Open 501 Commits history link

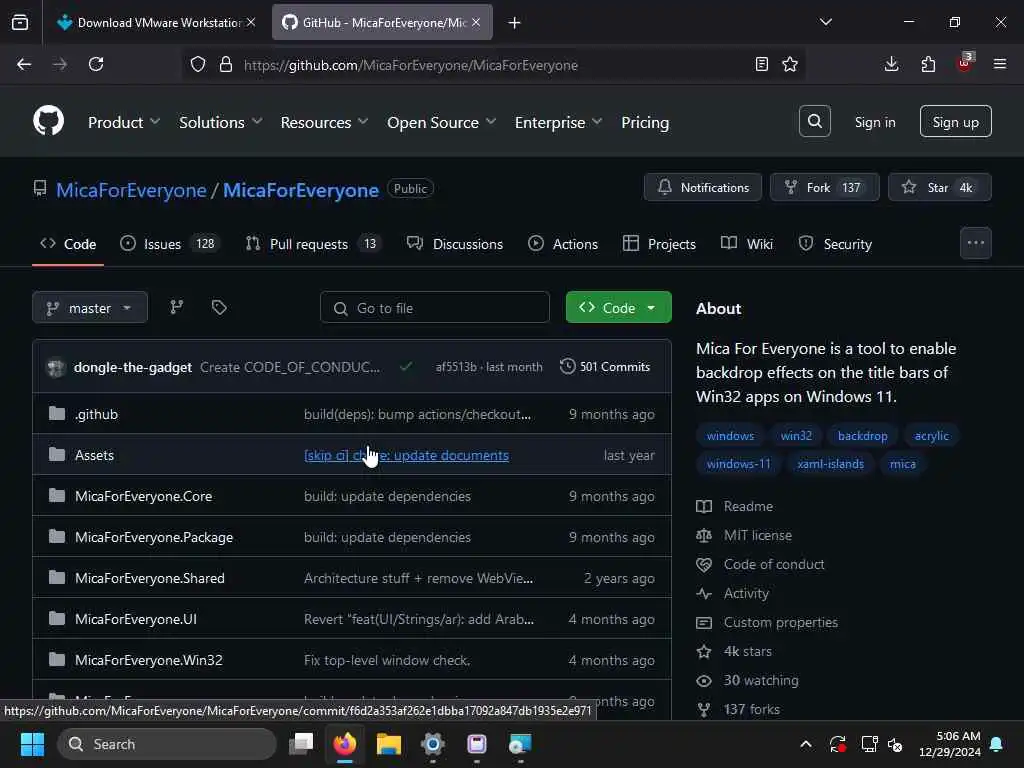click(x=605, y=367)
